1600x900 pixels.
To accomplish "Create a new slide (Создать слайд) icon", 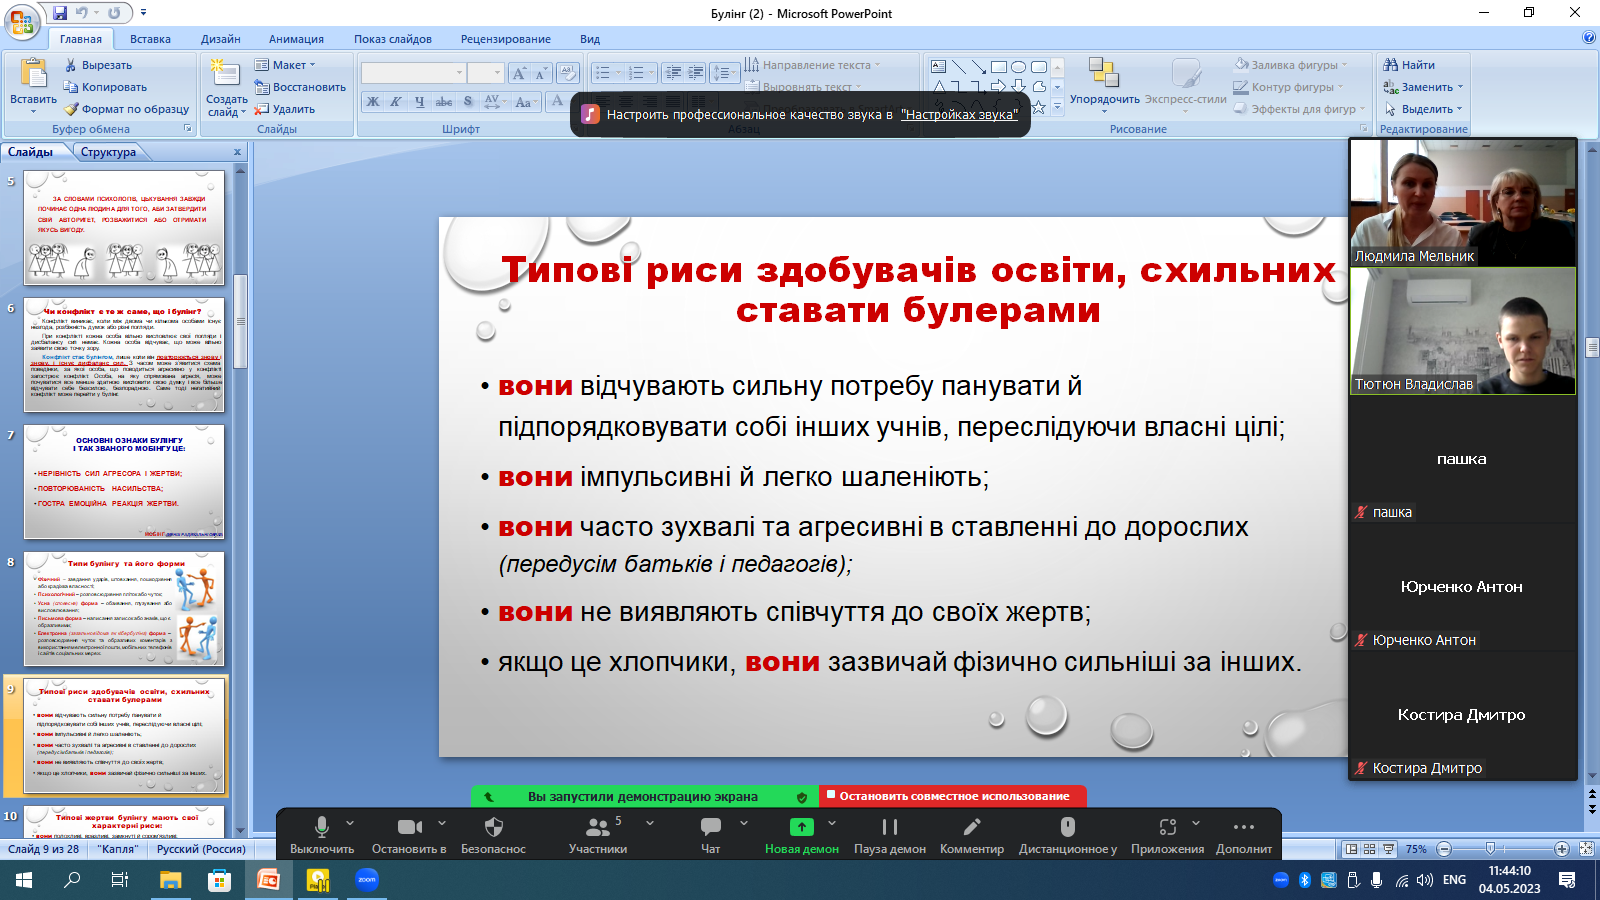I will pyautogui.click(x=226, y=75).
